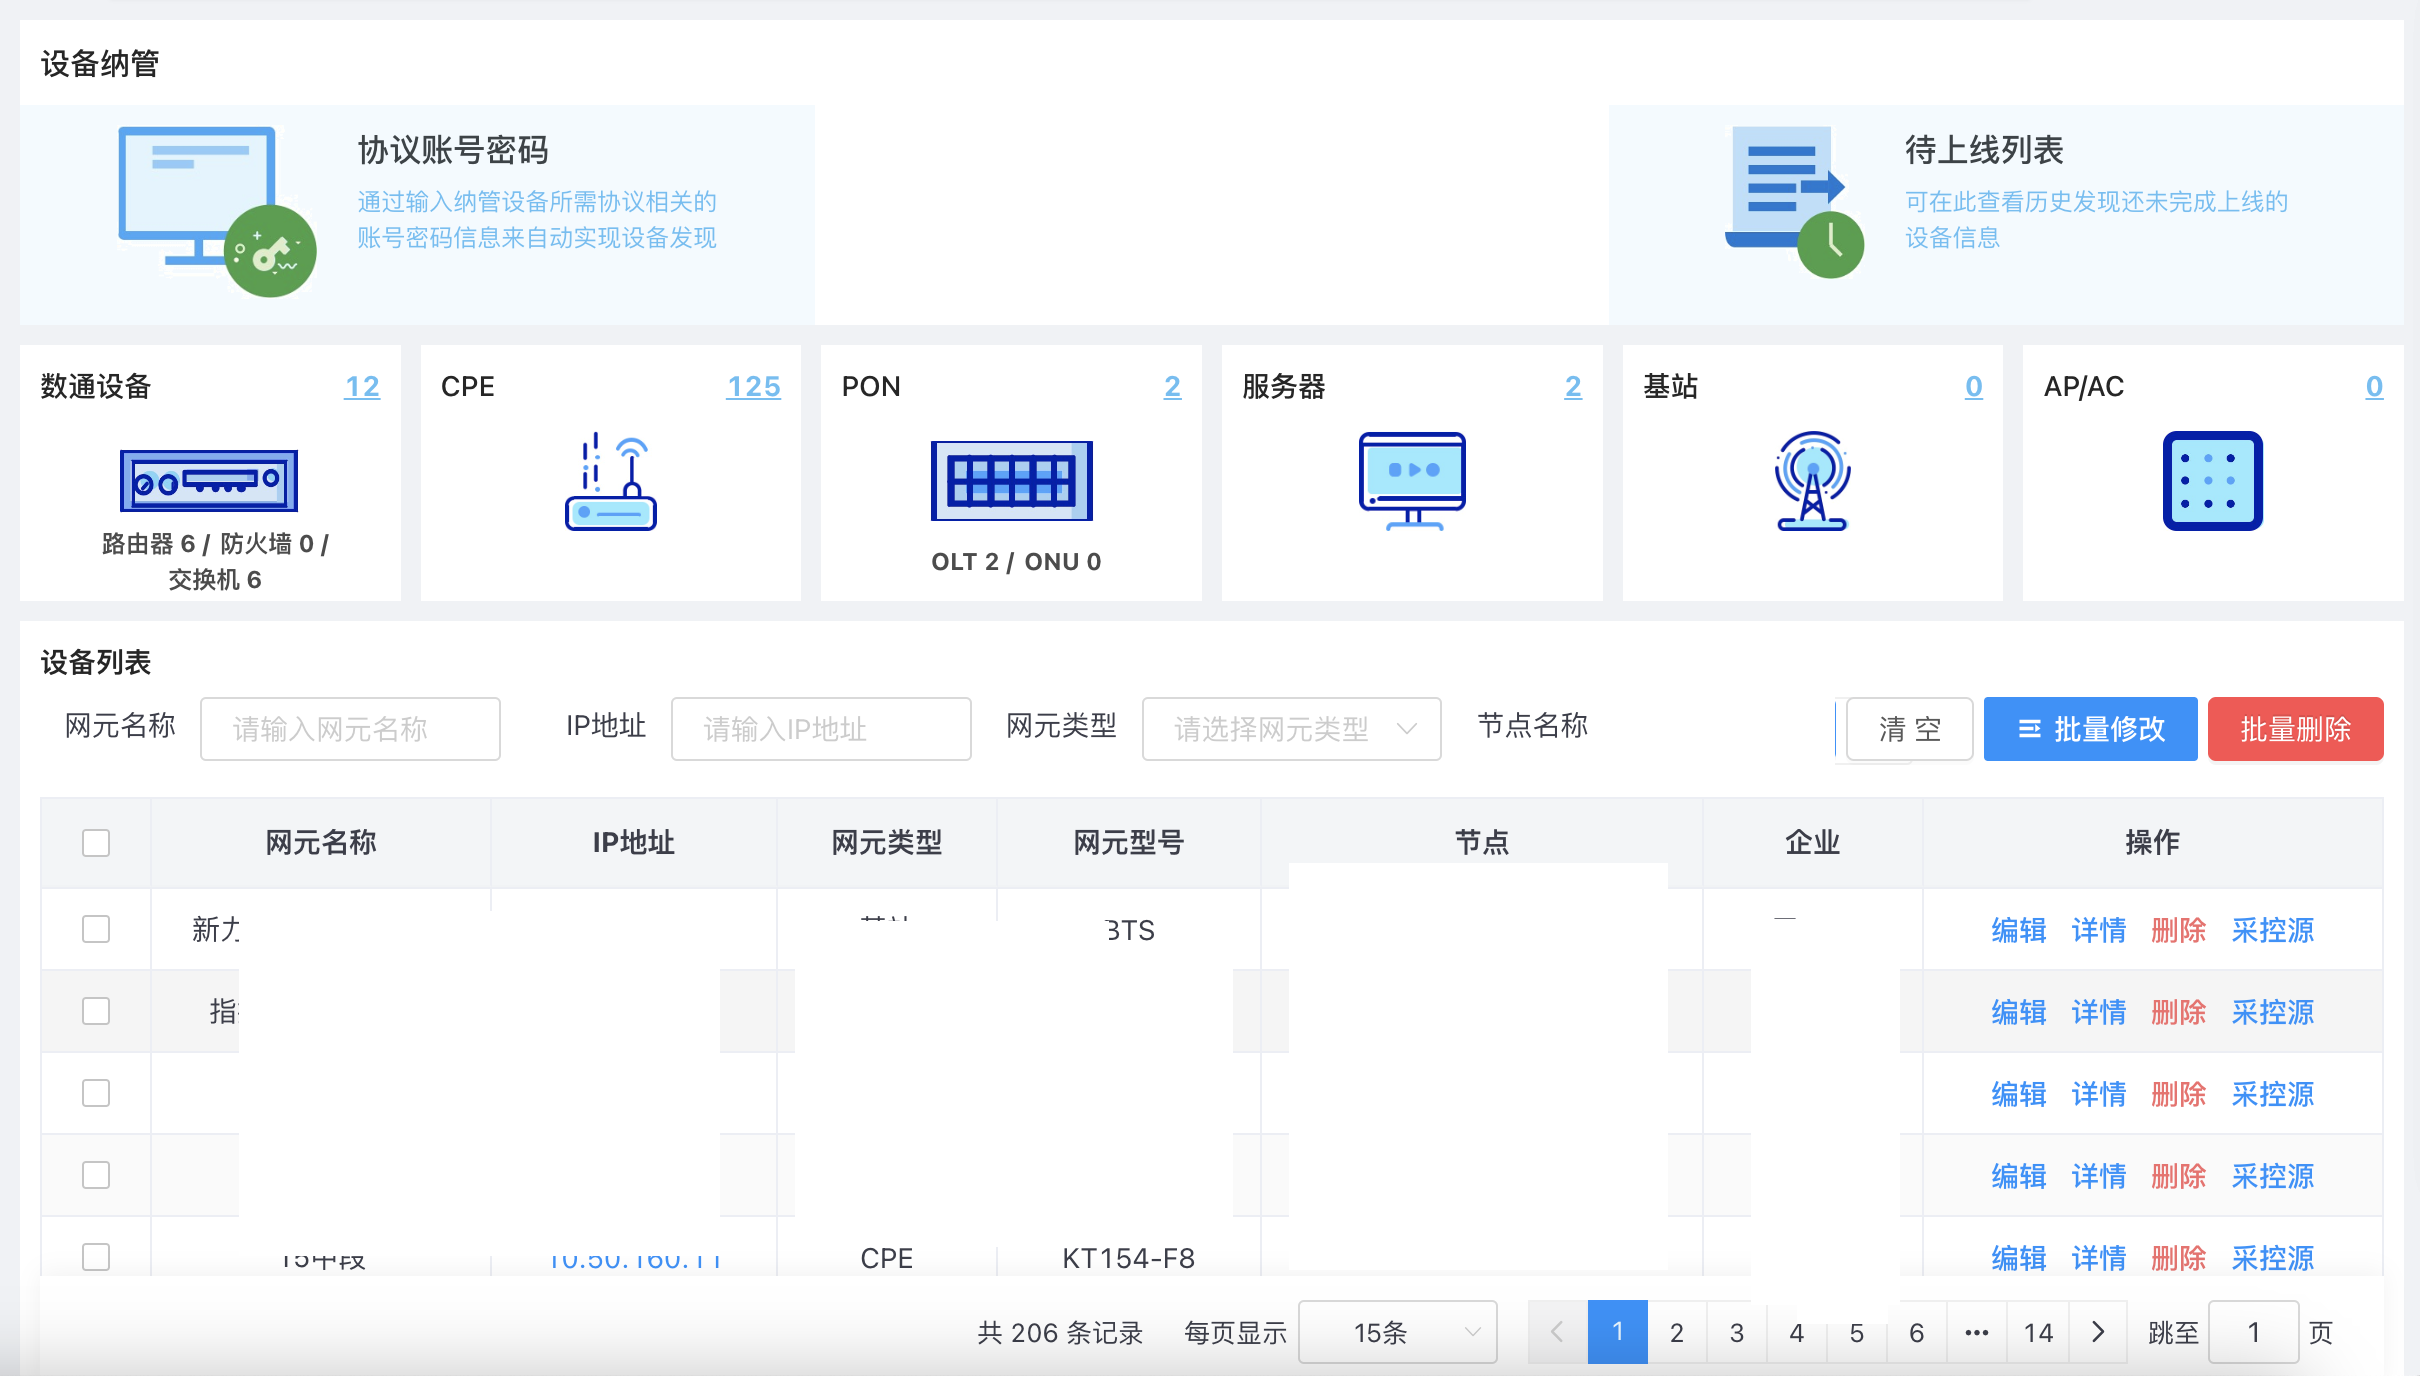Select page 4 in pagination
Image resolution: width=2420 pixels, height=1376 pixels.
point(1797,1332)
